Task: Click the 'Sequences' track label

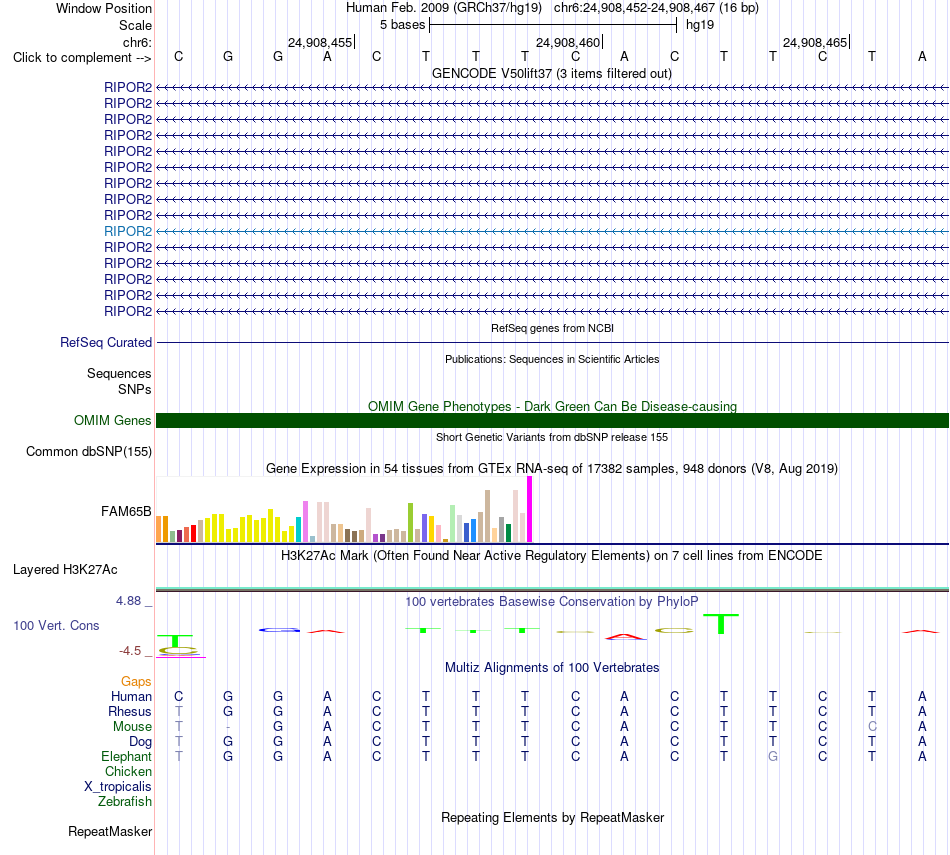Action: point(119,373)
